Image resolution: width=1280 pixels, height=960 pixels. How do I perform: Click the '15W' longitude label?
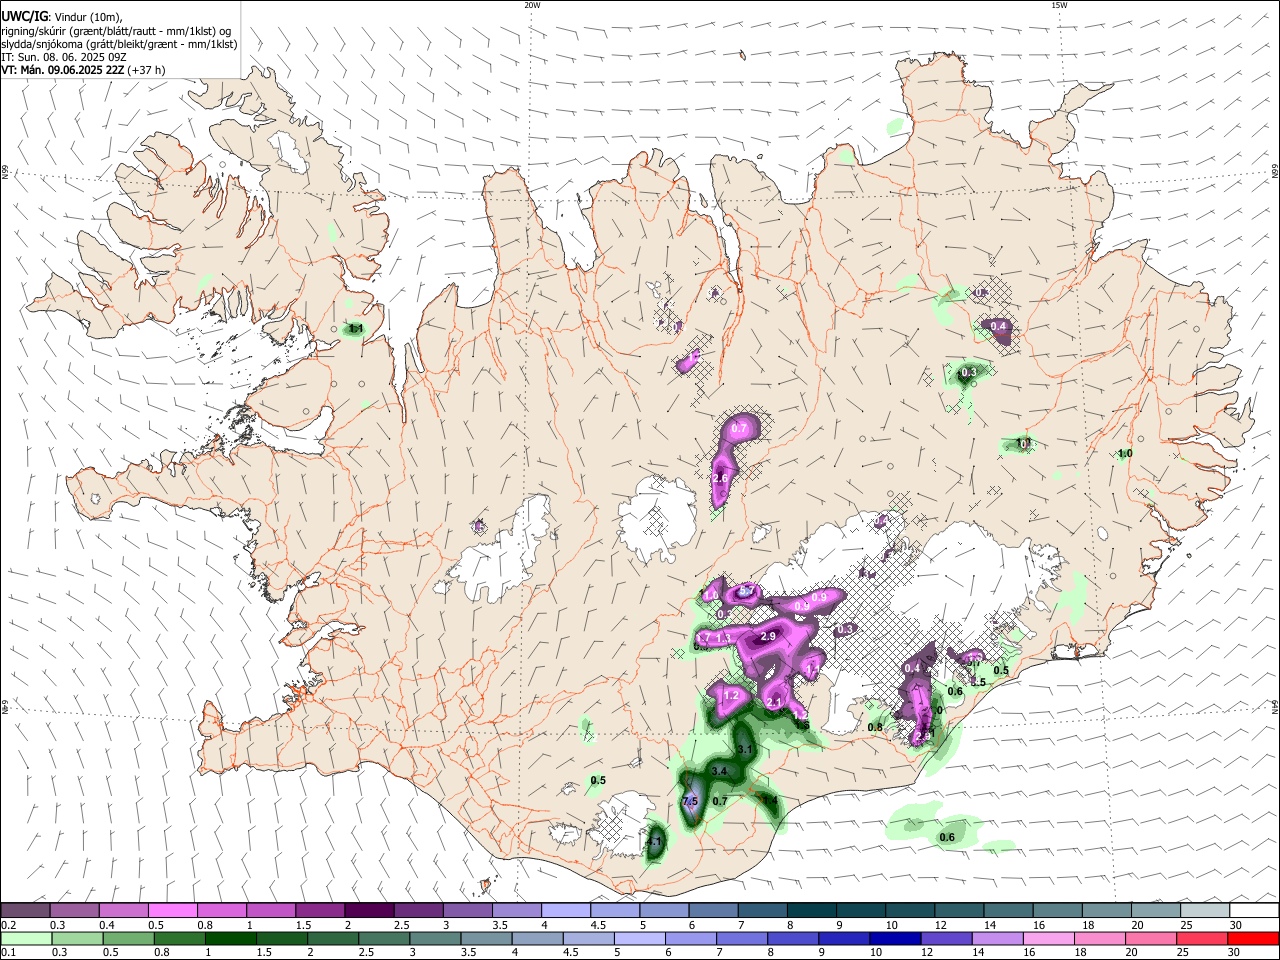1058,5
